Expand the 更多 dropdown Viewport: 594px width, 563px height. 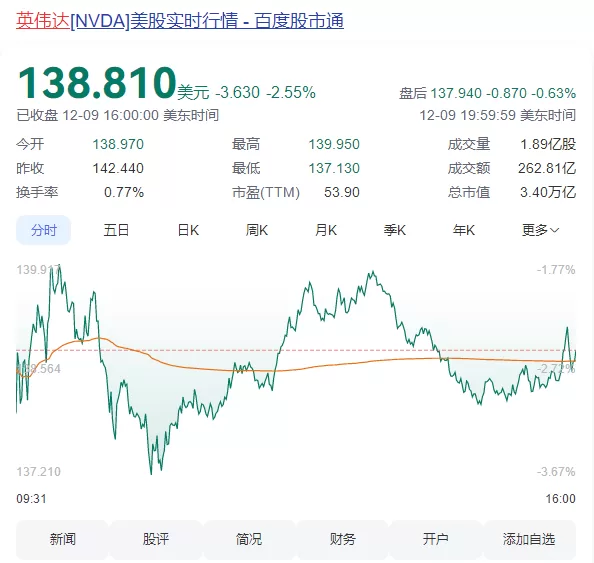pos(540,230)
